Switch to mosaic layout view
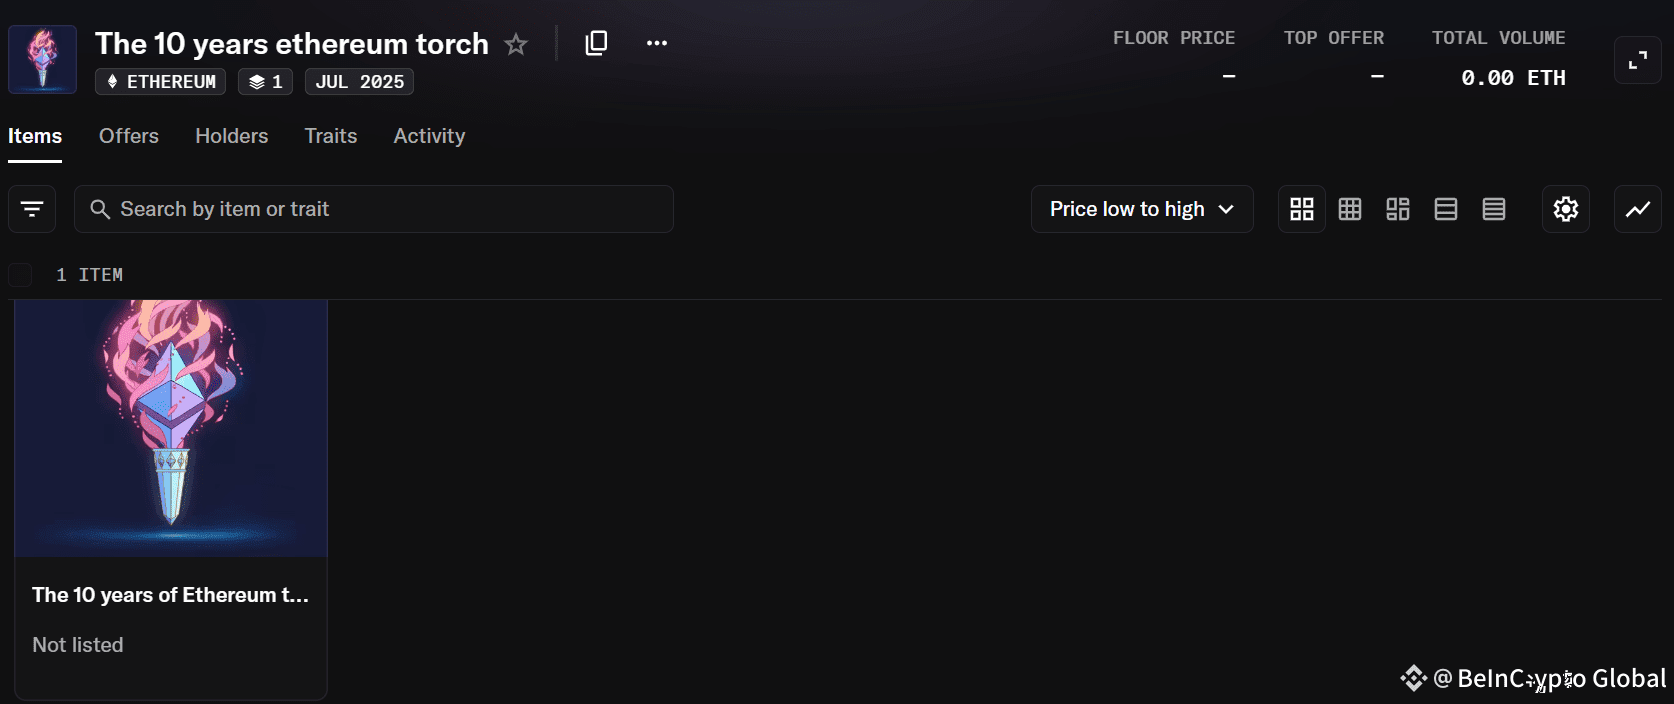1674x704 pixels. [1398, 209]
